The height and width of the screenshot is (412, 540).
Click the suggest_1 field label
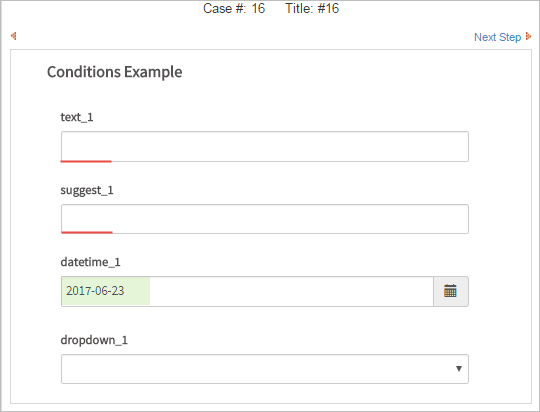click(x=87, y=190)
